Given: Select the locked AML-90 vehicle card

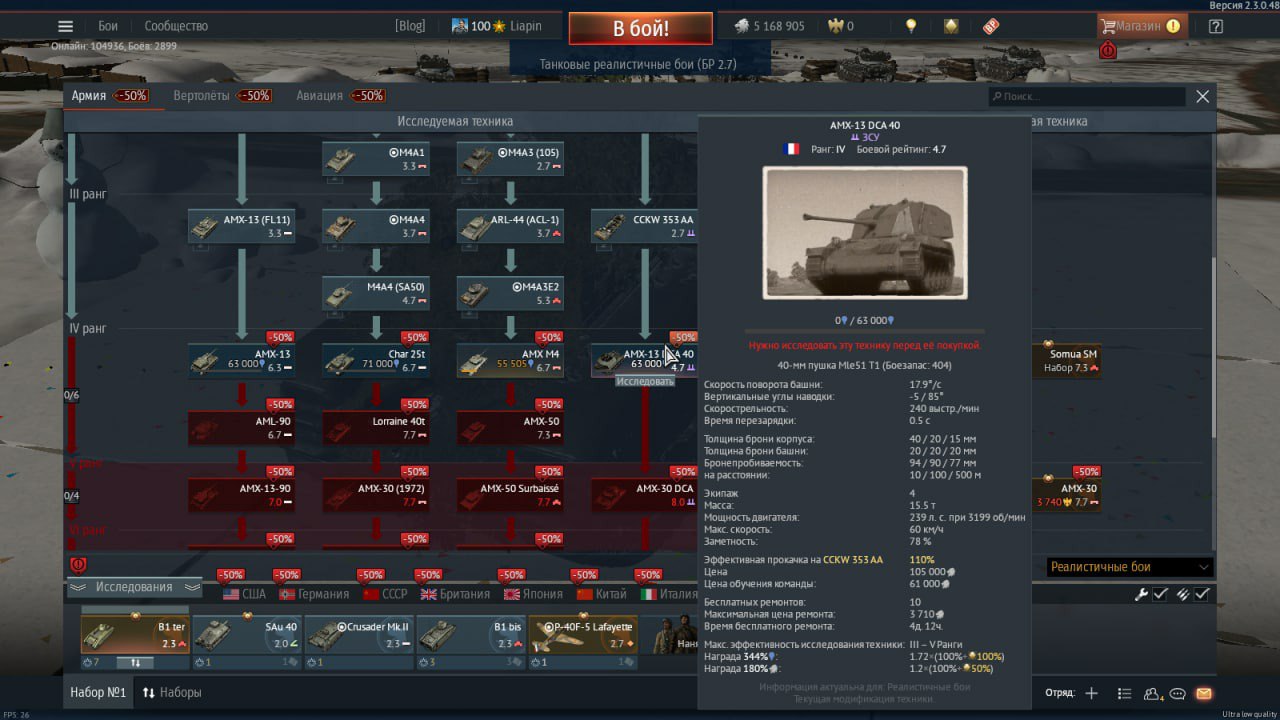Looking at the screenshot, I should point(242,428).
